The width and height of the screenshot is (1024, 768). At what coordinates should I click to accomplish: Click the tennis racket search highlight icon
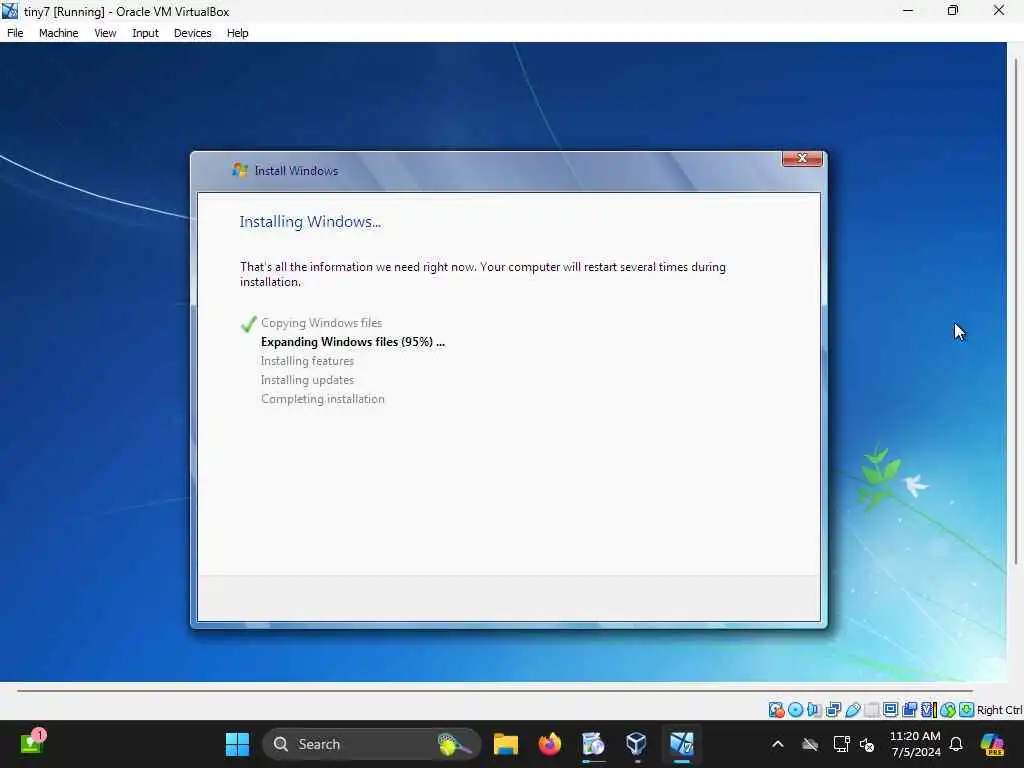pyautogui.click(x=453, y=744)
